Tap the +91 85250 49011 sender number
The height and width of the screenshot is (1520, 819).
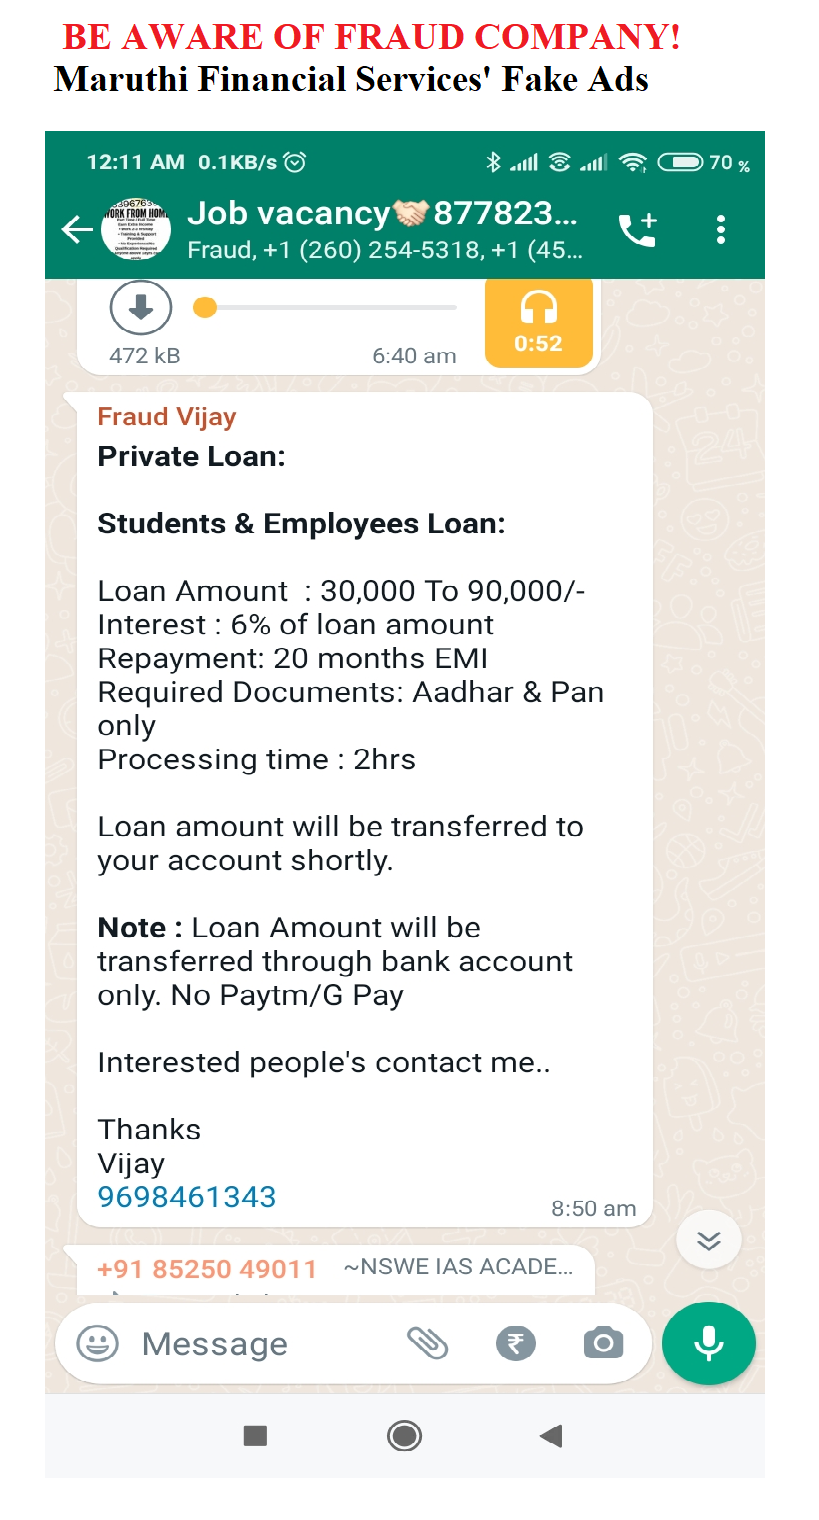[x=207, y=1269]
